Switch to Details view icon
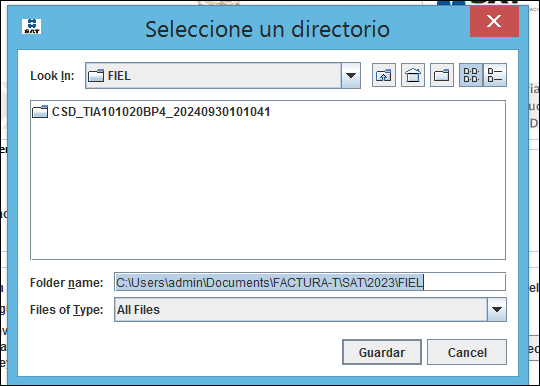 (x=495, y=75)
